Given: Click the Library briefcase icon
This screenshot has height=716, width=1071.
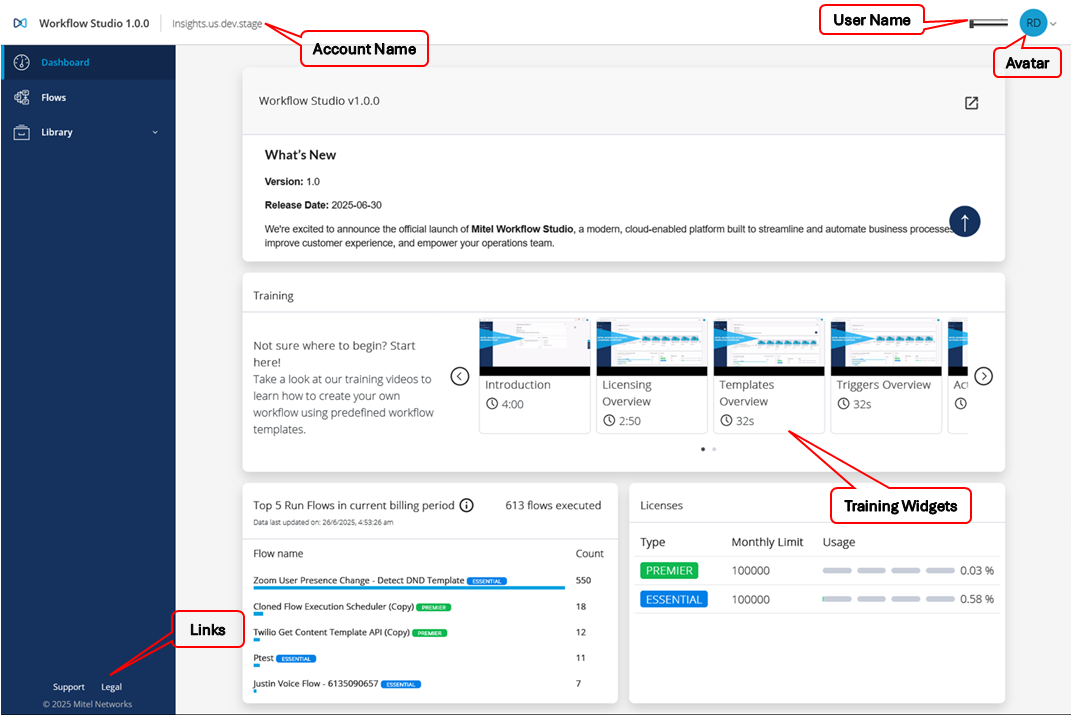Looking at the screenshot, I should pyautogui.click(x=22, y=133).
